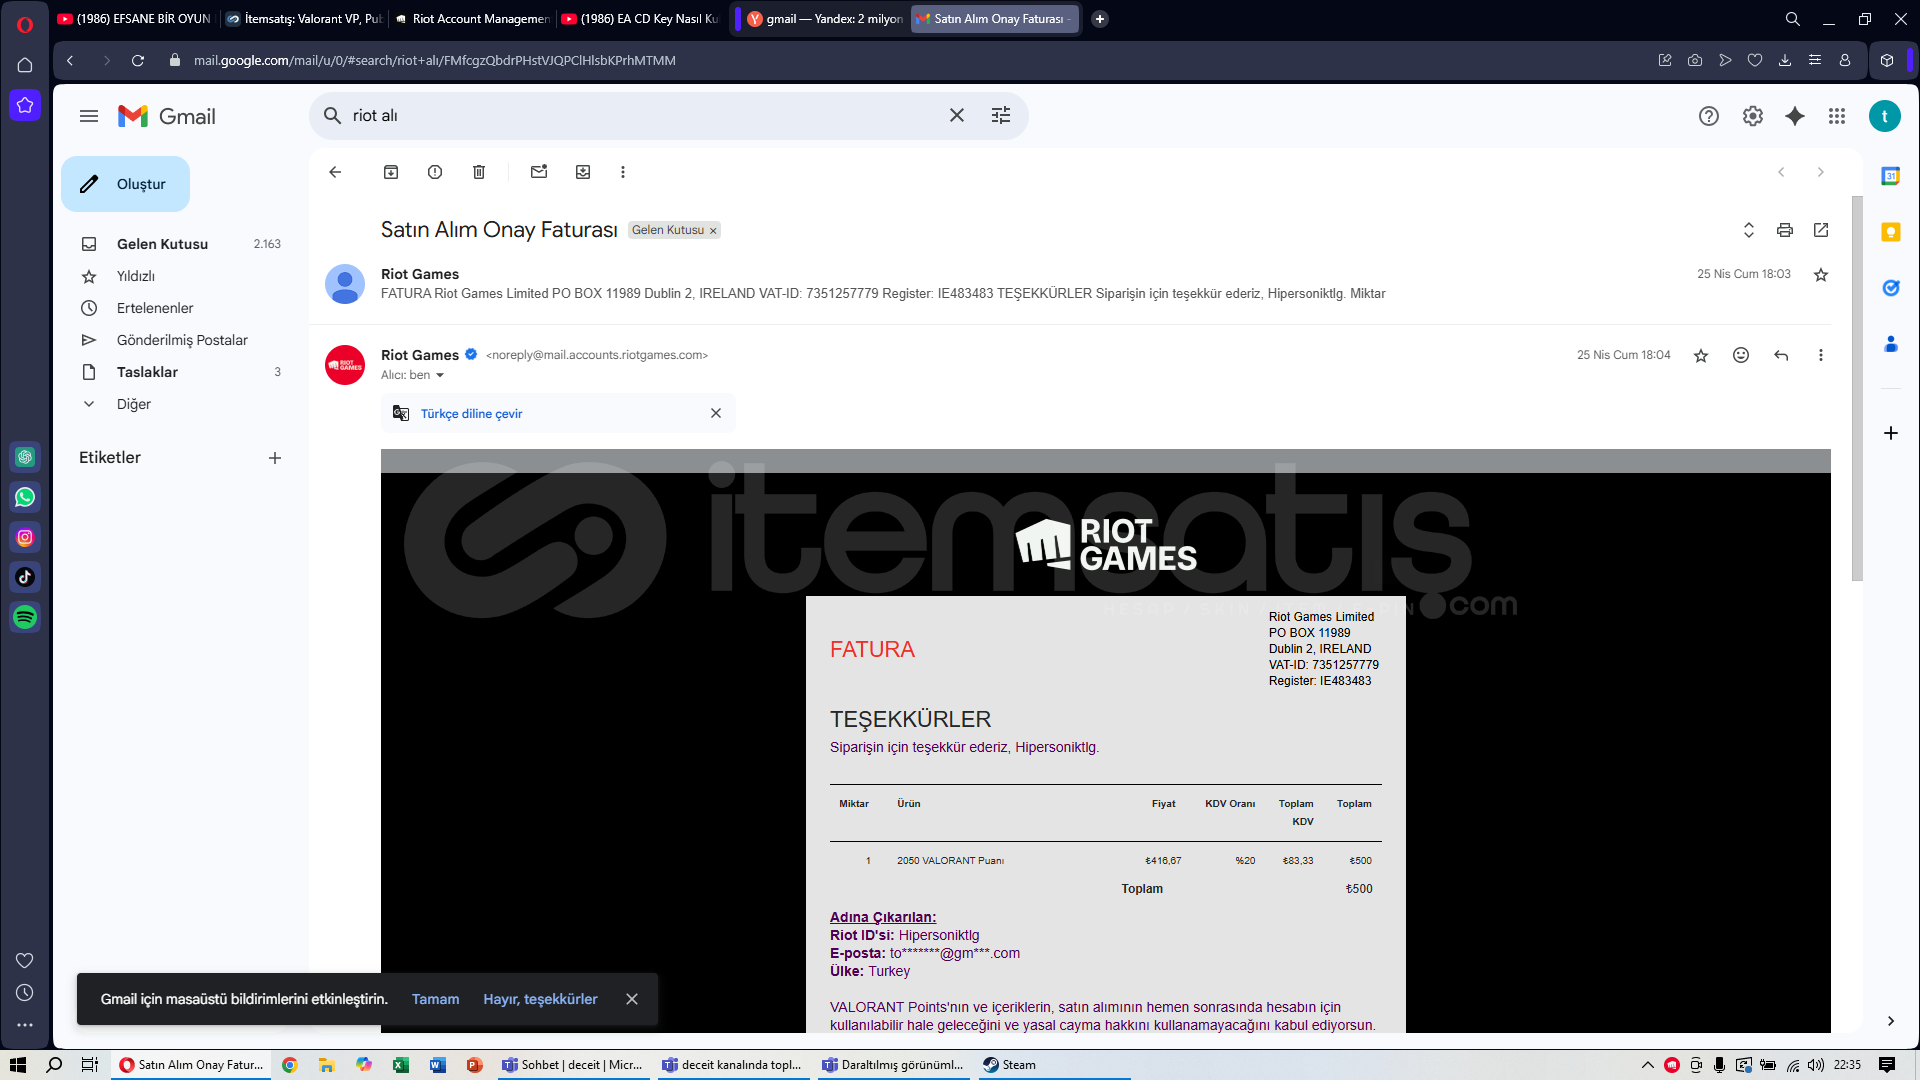Screen dimensions: 1920x1080
Task: Open Google Tasks side panel
Action: [x=1890, y=288]
